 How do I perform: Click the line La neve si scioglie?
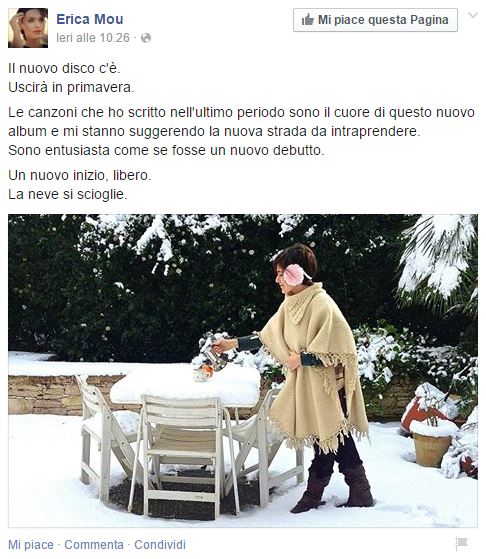tap(68, 194)
